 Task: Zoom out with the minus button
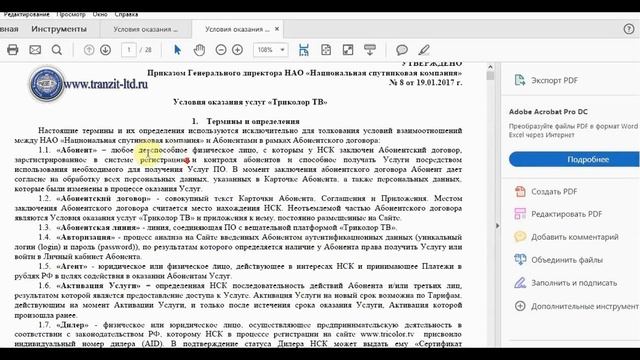(x=221, y=50)
